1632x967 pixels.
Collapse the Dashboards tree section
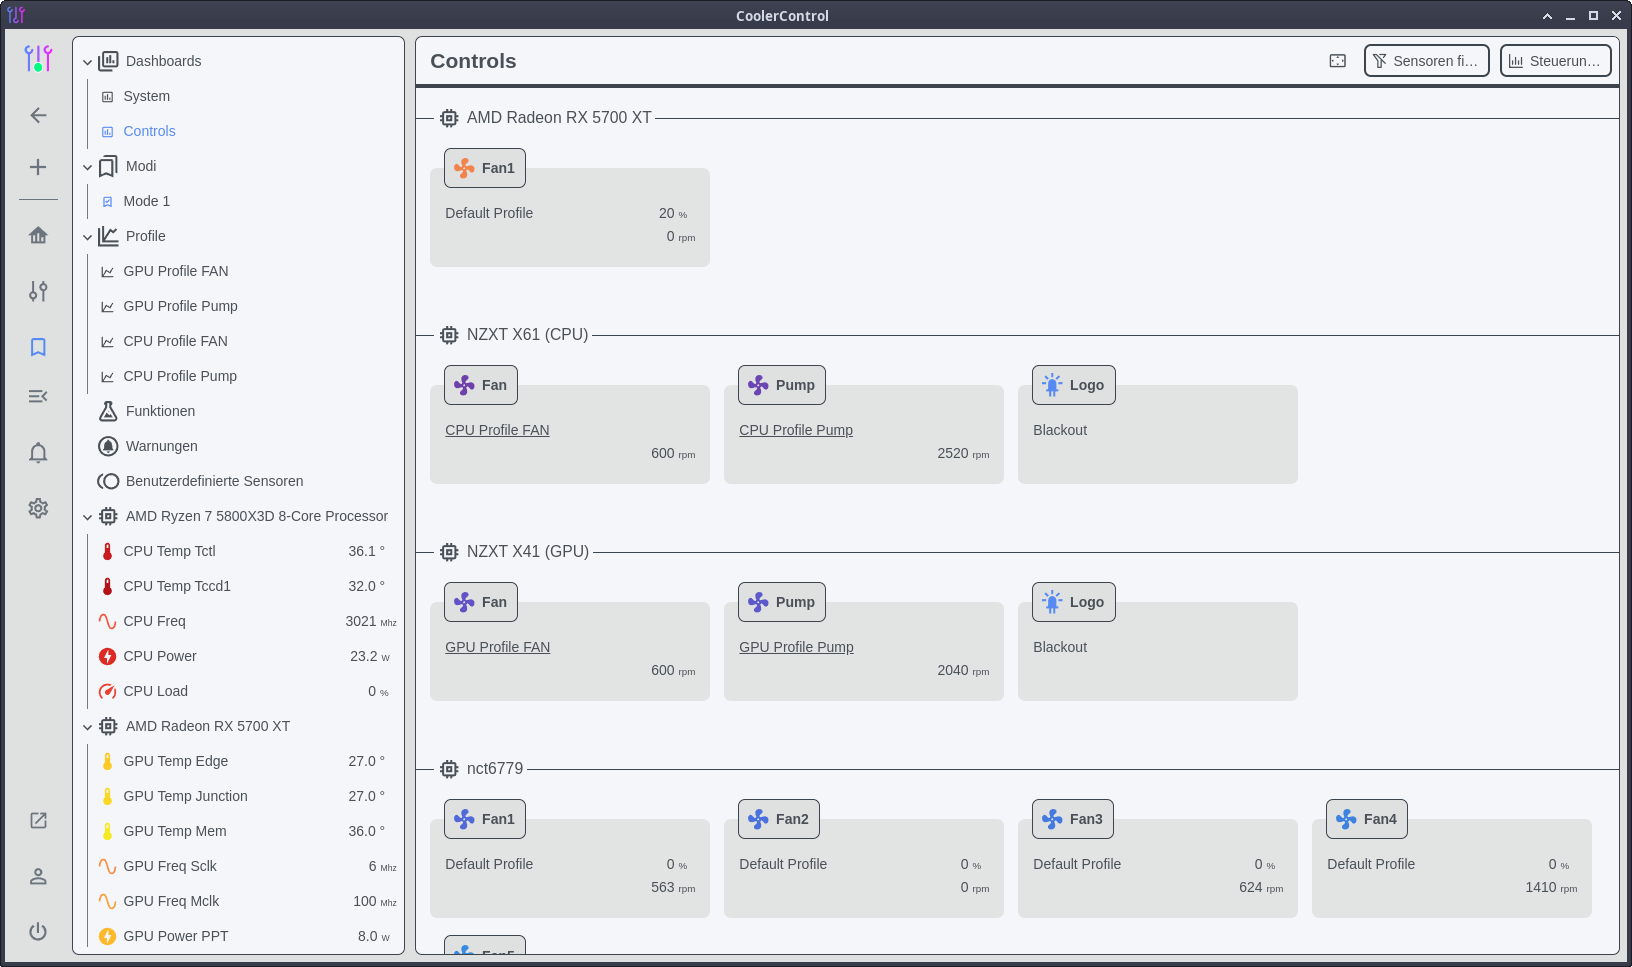coord(88,62)
